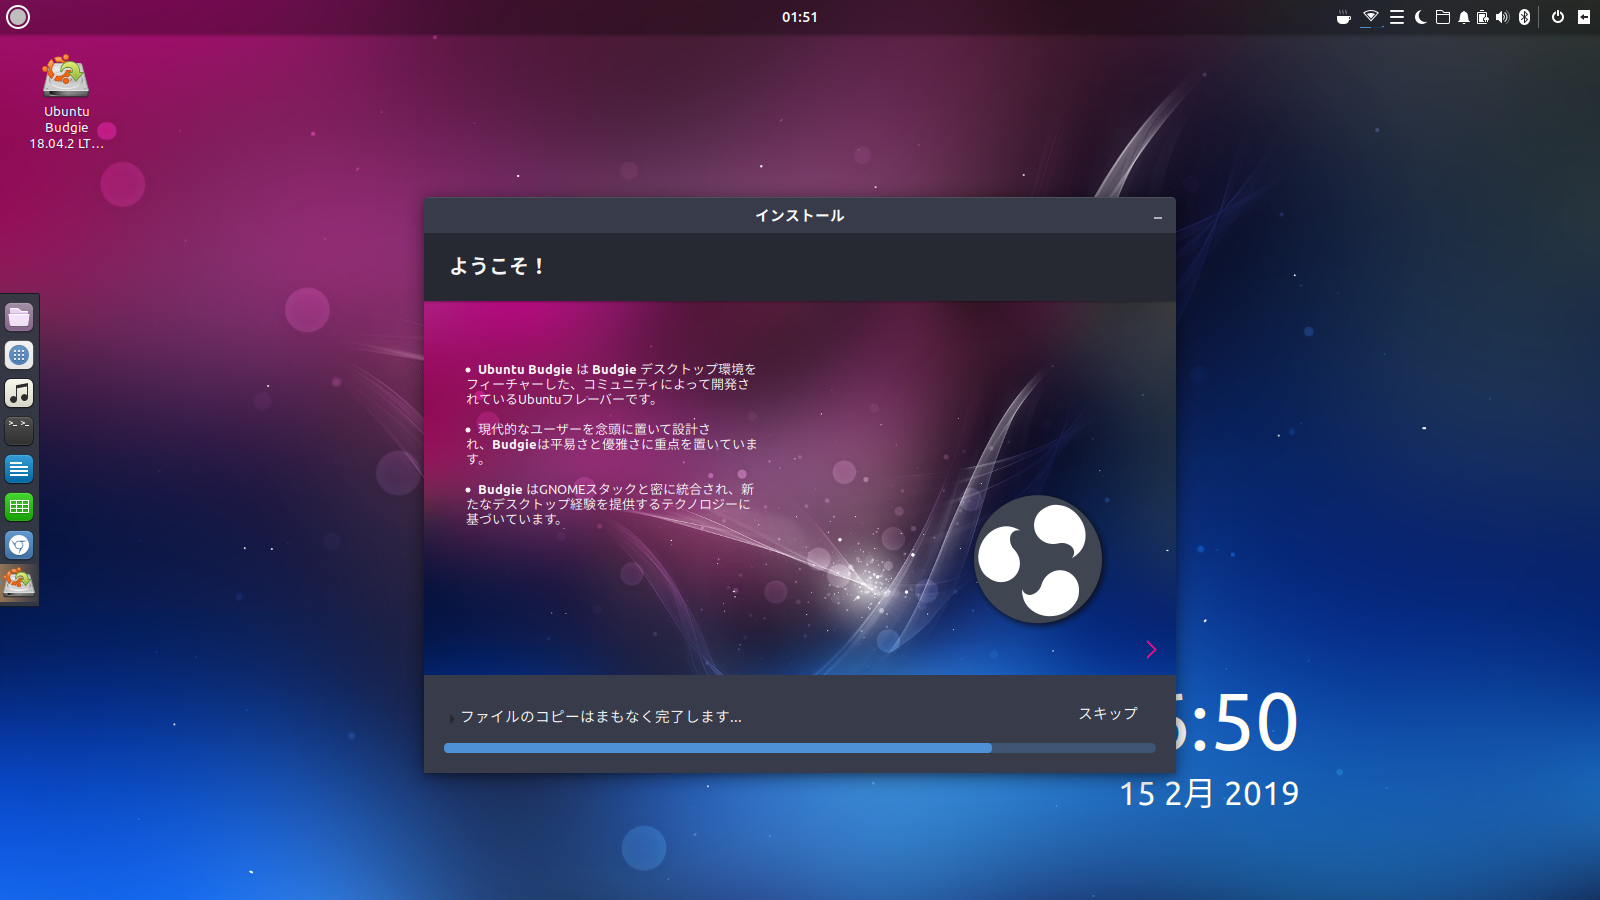Screen dimensions: 1600x900
Task: Click the スキップ (skip) button
Action: click(x=1108, y=713)
